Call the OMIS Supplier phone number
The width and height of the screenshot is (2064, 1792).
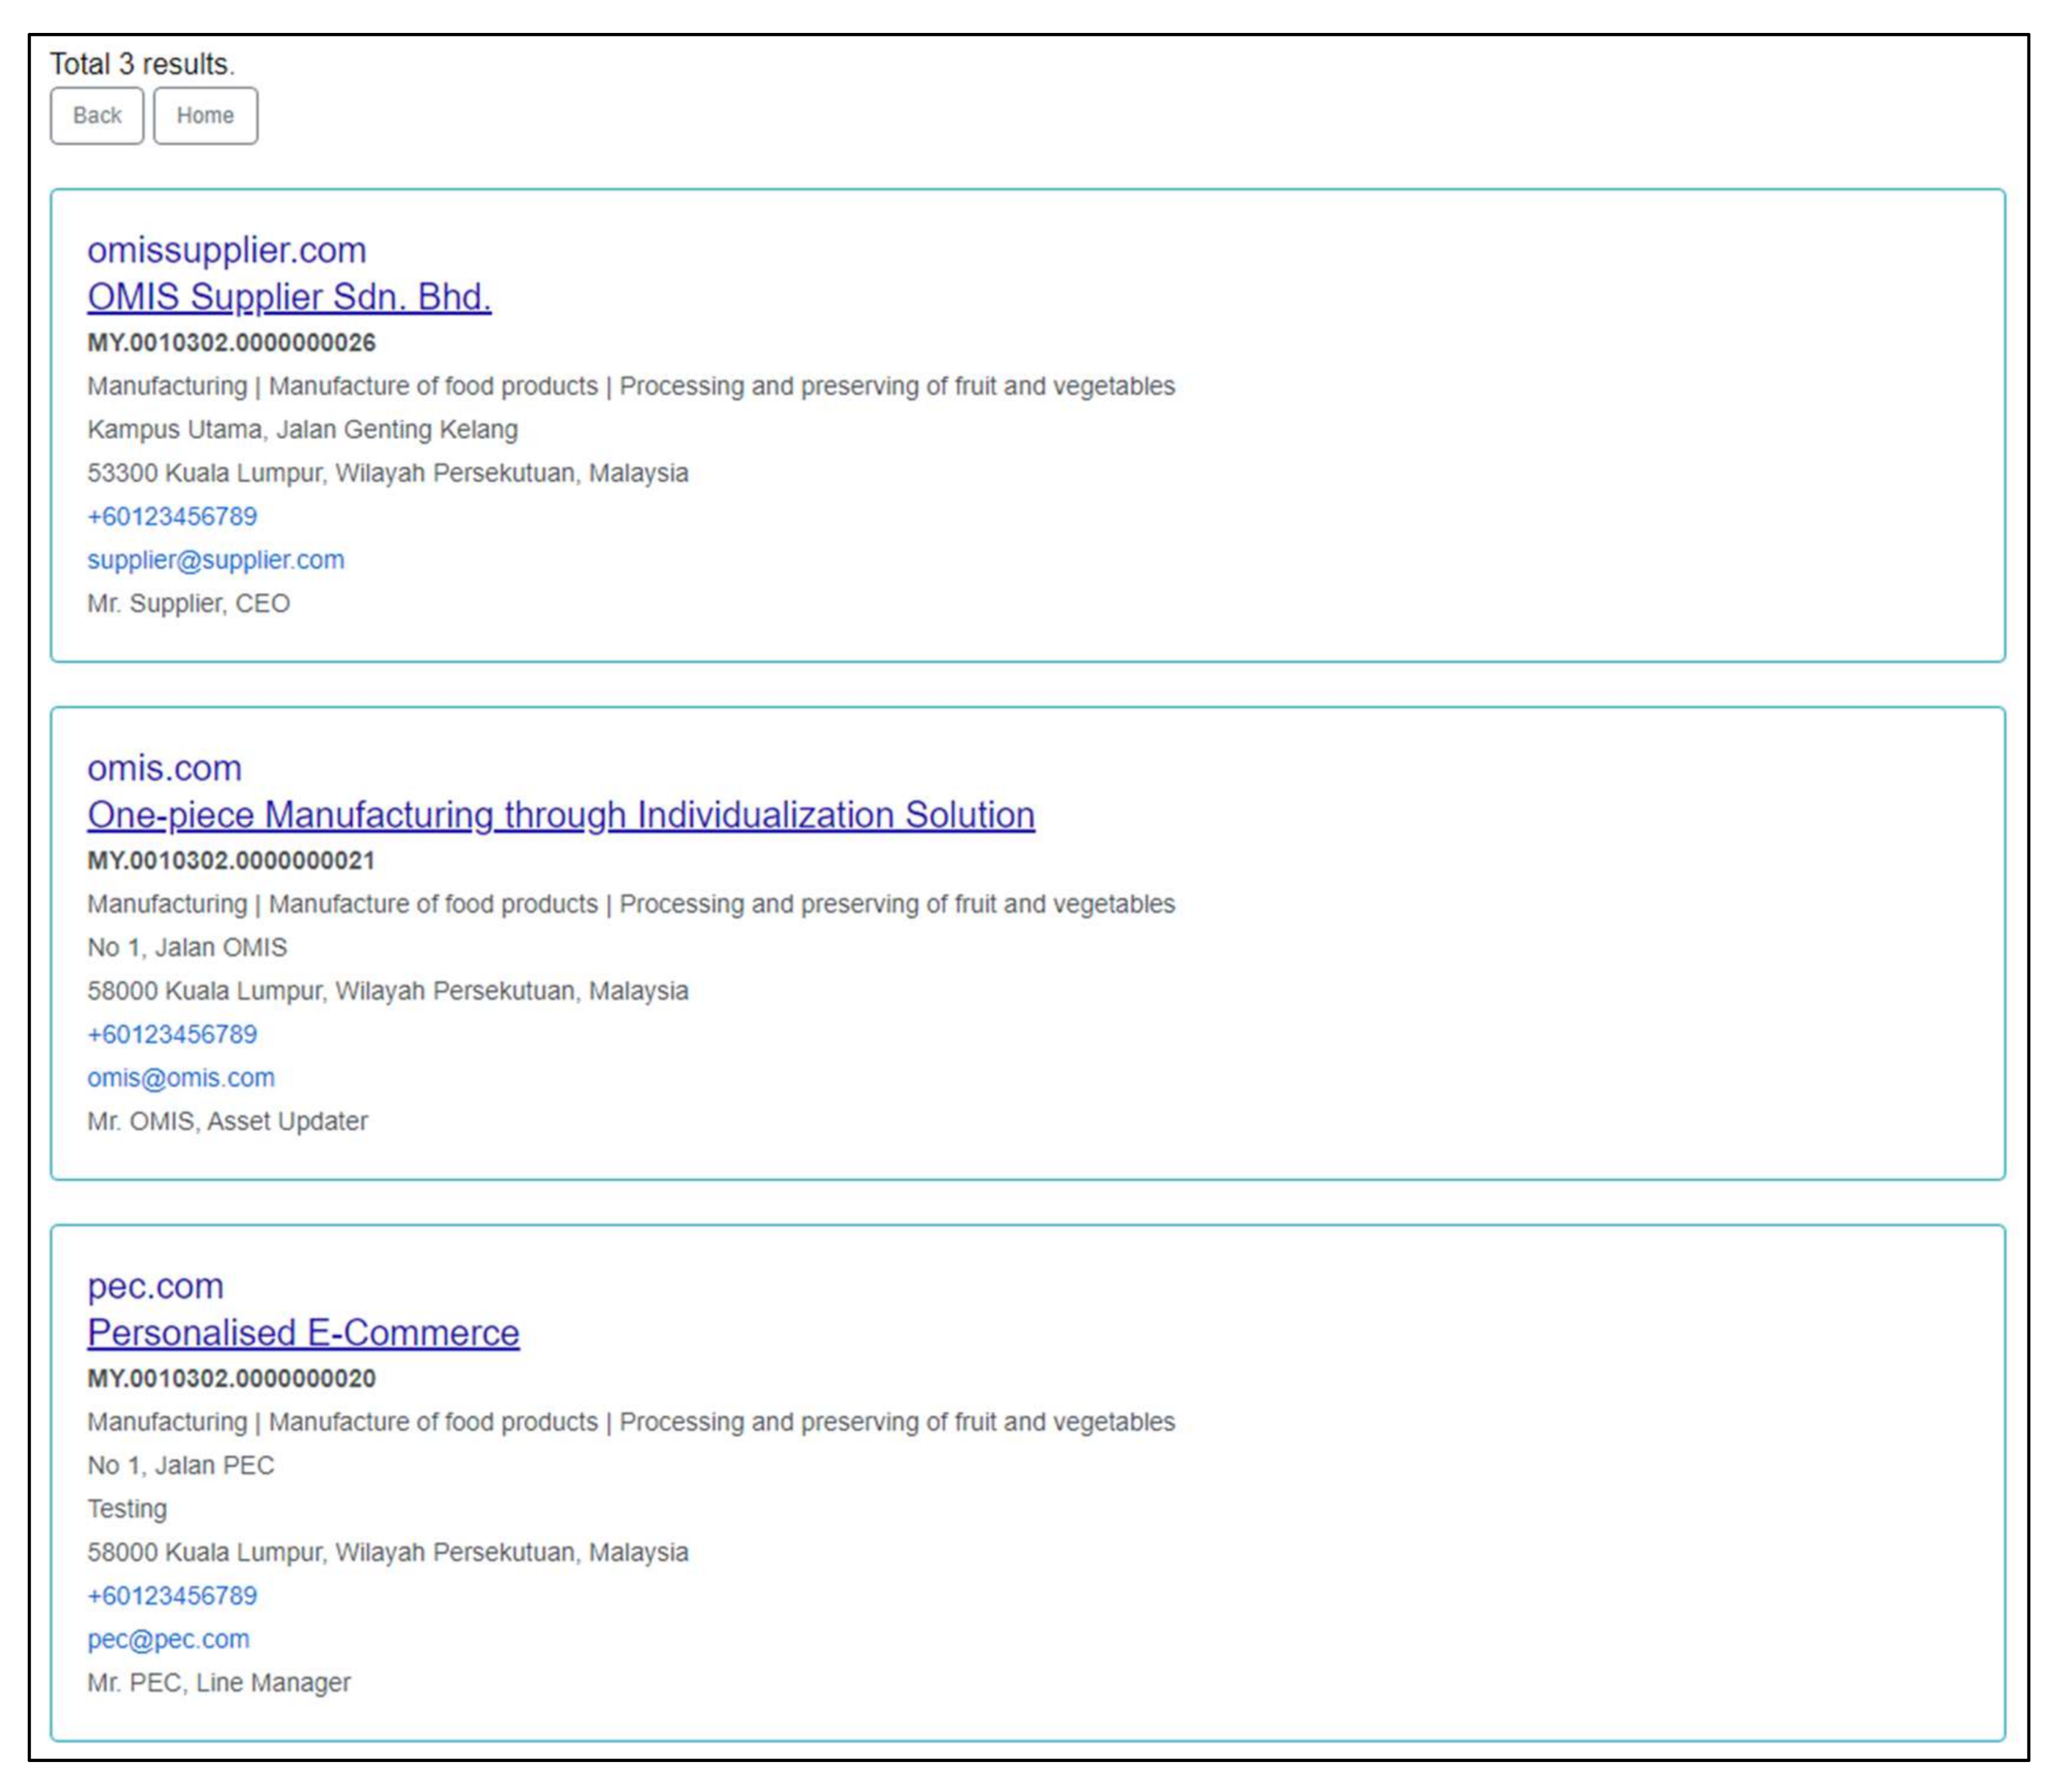pos(172,517)
